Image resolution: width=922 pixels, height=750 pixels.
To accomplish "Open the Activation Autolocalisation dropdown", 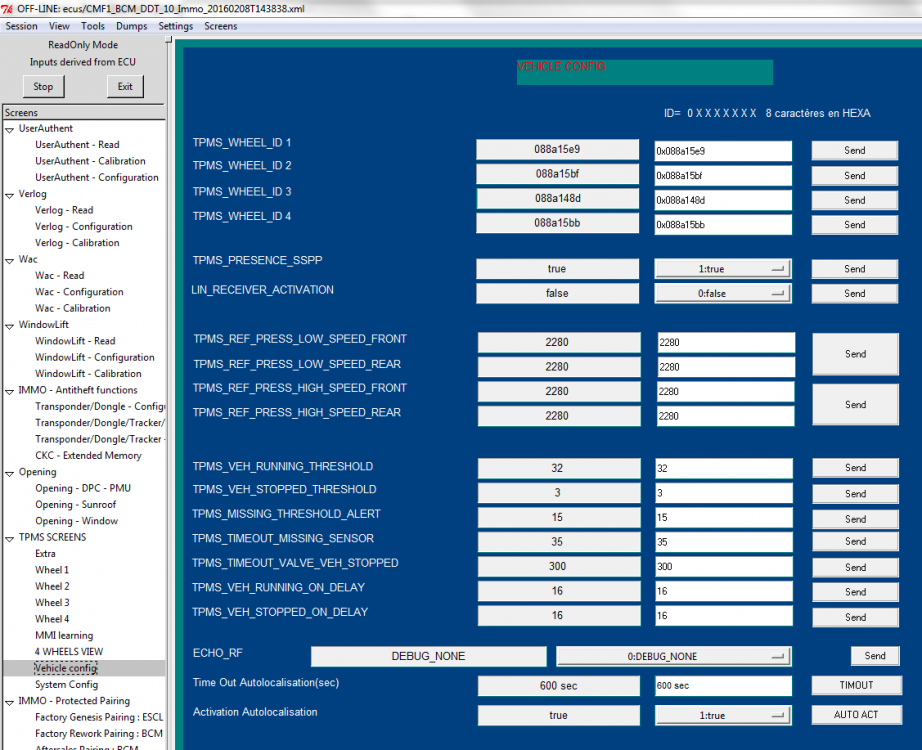I will (x=723, y=715).
